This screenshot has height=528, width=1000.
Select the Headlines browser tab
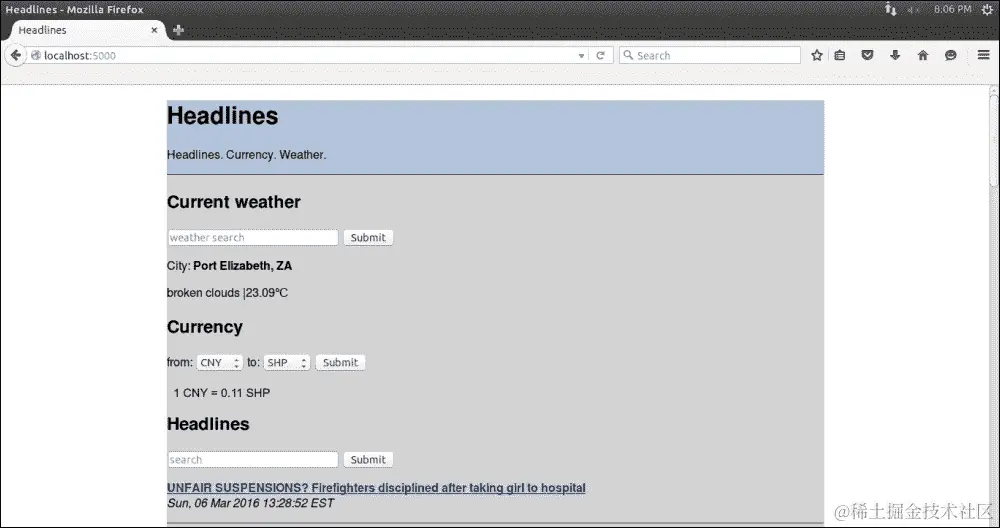[86, 30]
